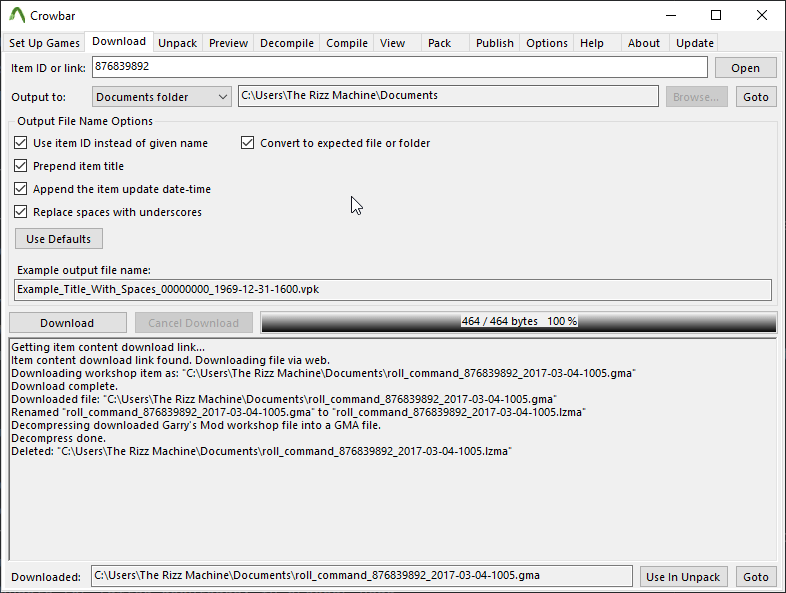Click the example output file name field
This screenshot has width=786, height=593.
[x=392, y=290]
